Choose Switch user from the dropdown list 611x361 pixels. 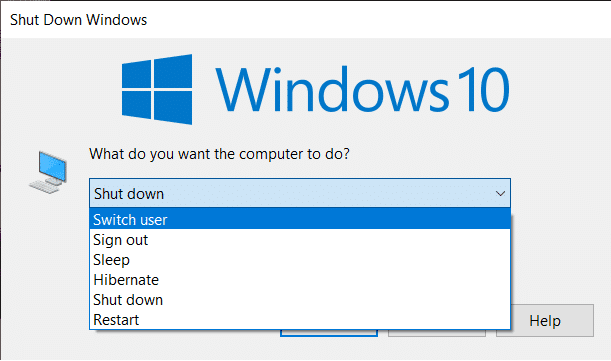(x=300, y=219)
